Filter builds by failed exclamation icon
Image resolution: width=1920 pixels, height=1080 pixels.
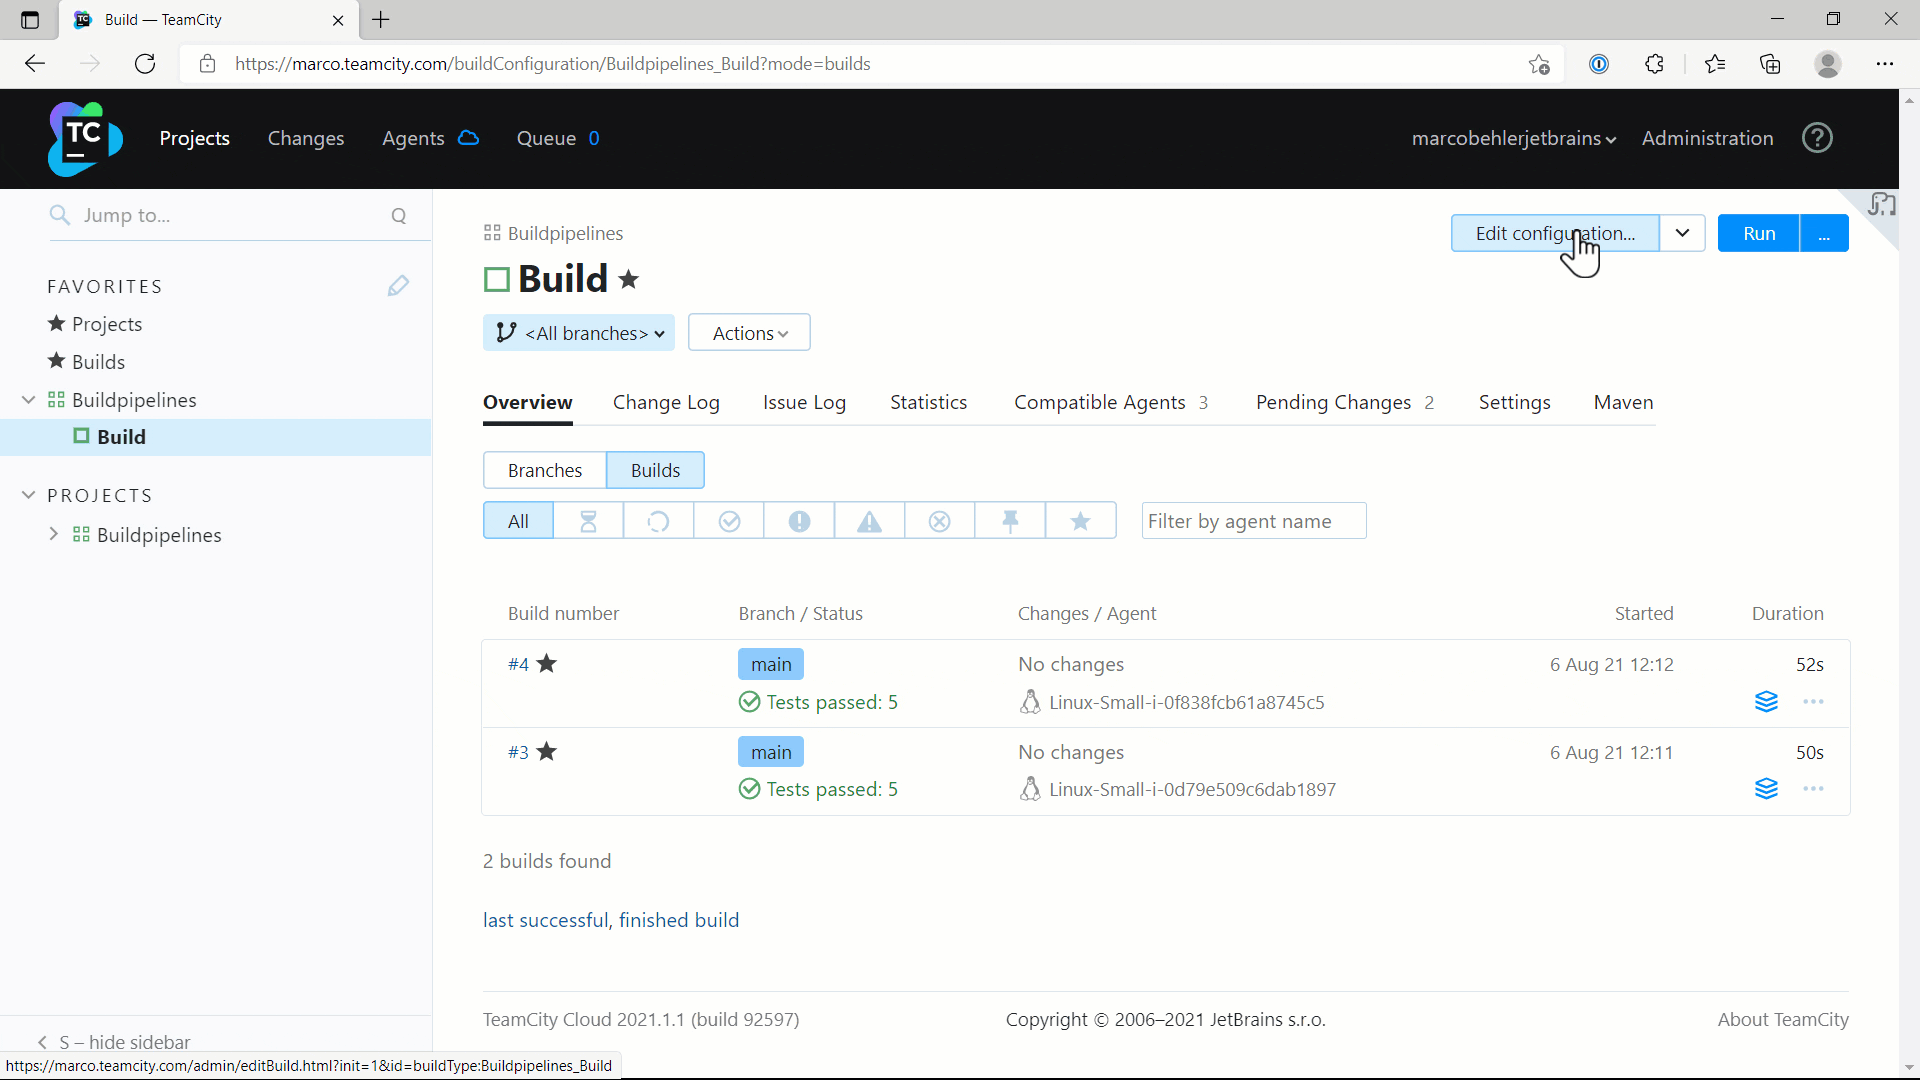point(799,521)
